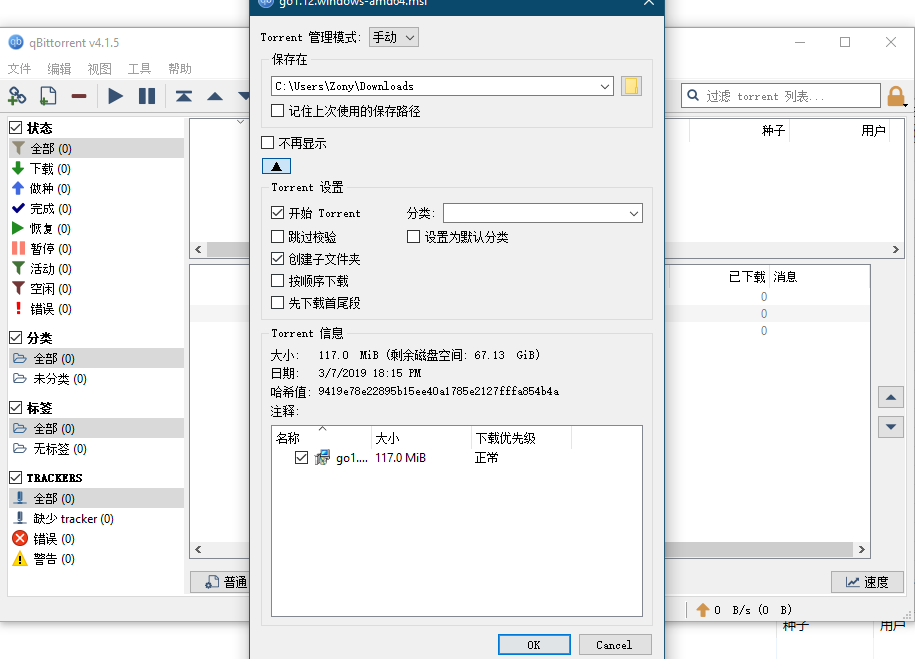Toggle the TRACKERS section checkbox
This screenshot has height=659, width=915.
(x=16, y=477)
